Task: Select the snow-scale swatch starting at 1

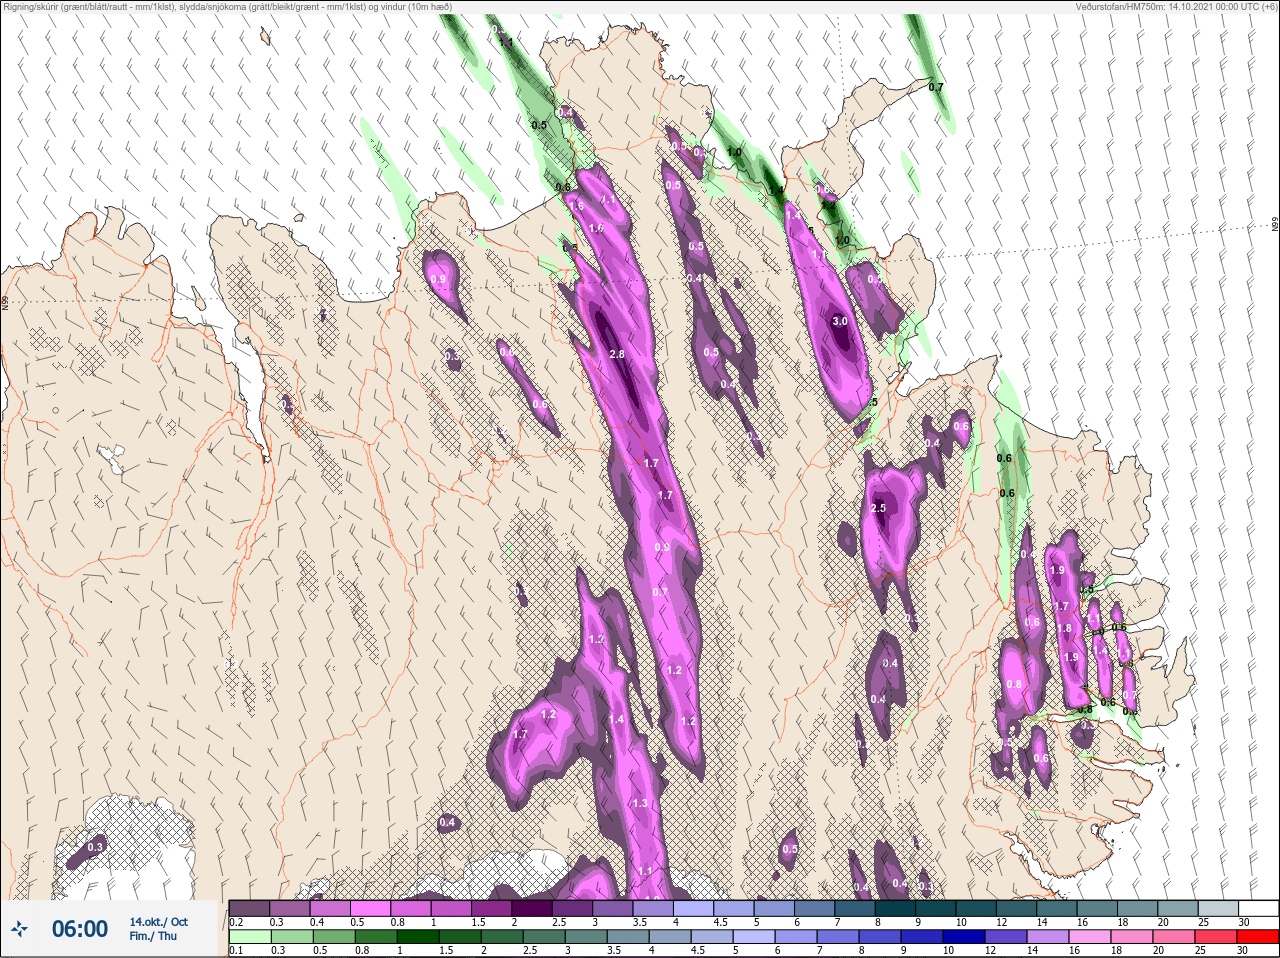Action: point(452,908)
